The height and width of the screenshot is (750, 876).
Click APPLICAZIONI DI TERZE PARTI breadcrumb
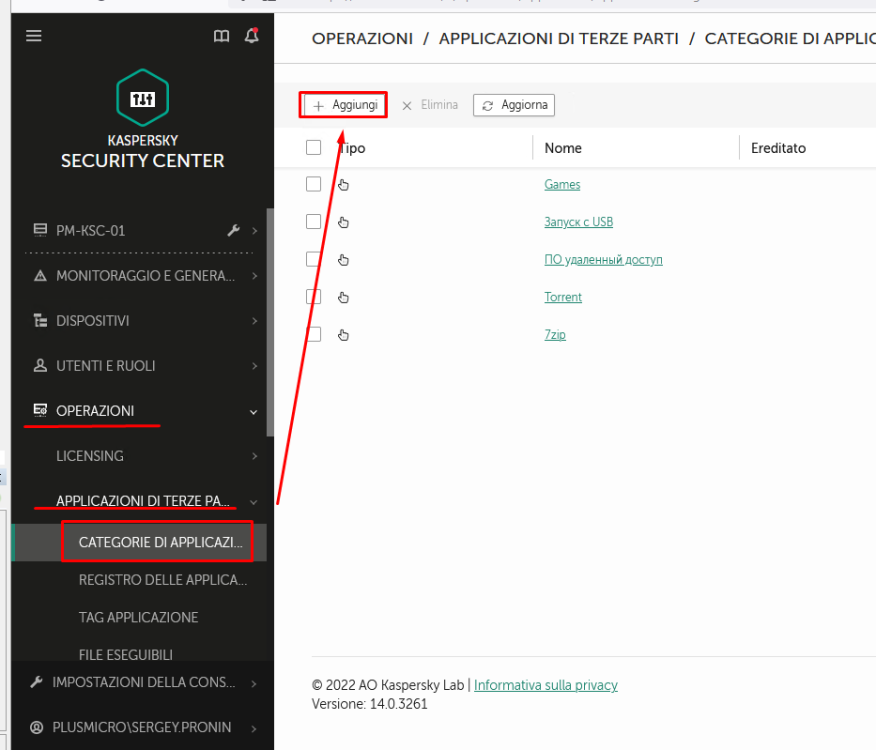pos(559,39)
